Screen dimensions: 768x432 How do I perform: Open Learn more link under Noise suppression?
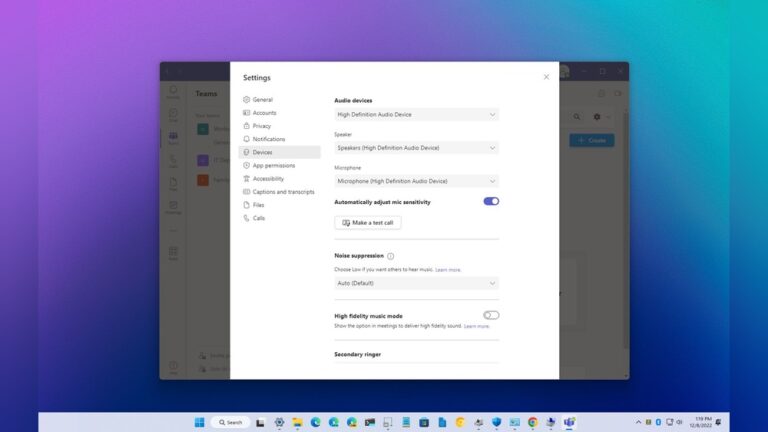tap(448, 270)
